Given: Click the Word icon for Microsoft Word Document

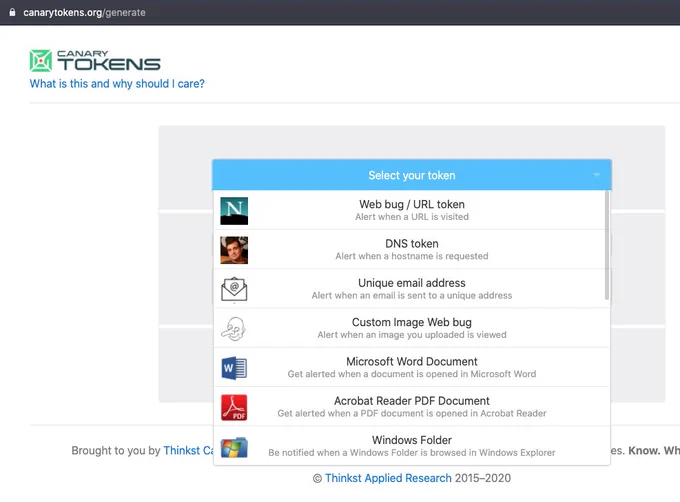Looking at the screenshot, I should 234,368.
